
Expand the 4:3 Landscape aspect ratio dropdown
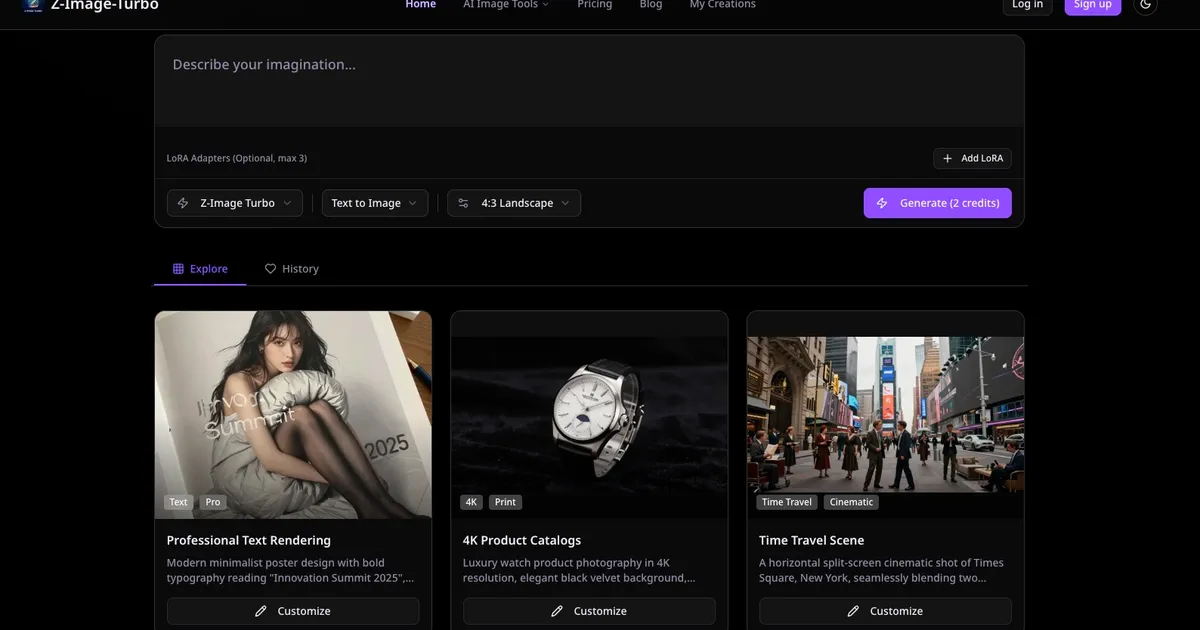click(514, 203)
